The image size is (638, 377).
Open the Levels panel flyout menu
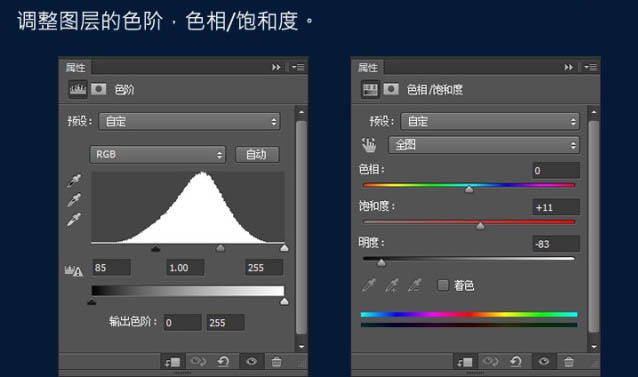(x=298, y=67)
